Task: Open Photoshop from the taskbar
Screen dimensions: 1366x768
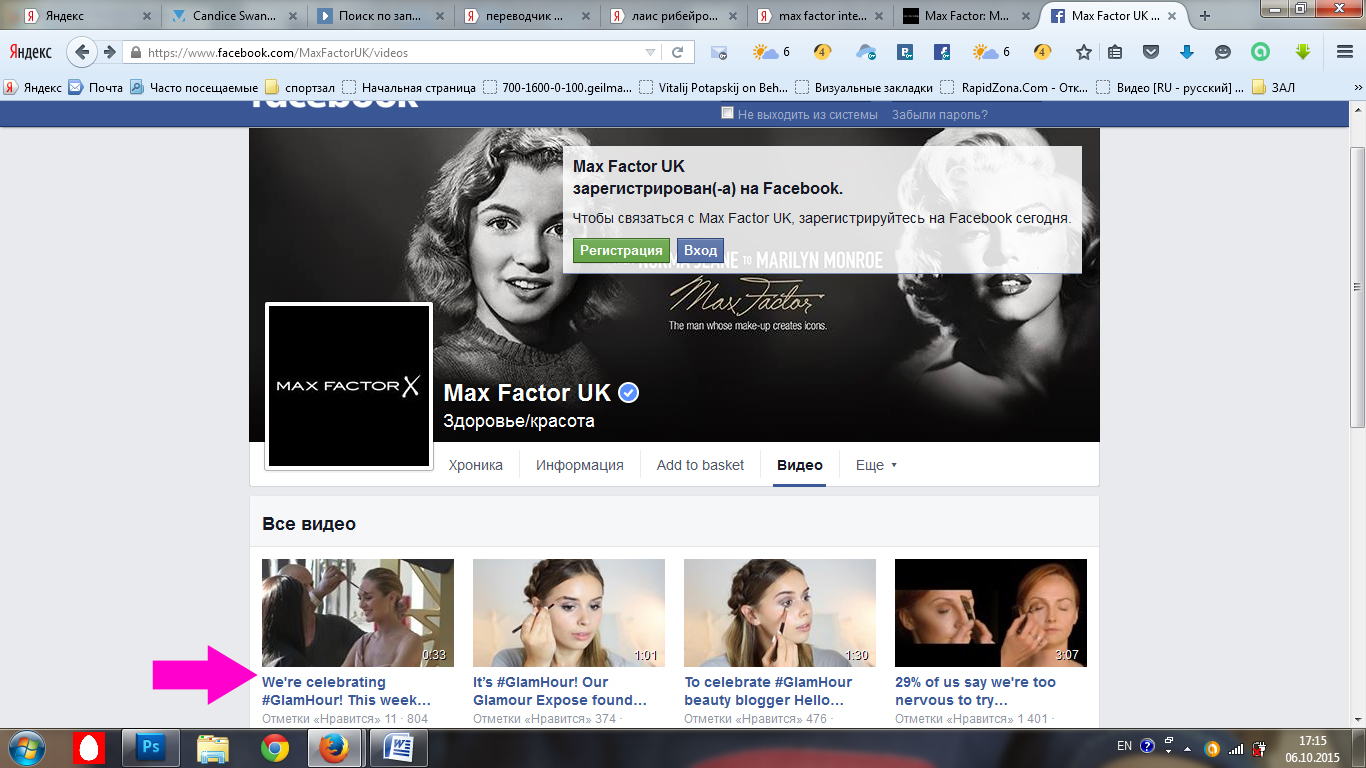Action: [x=151, y=748]
